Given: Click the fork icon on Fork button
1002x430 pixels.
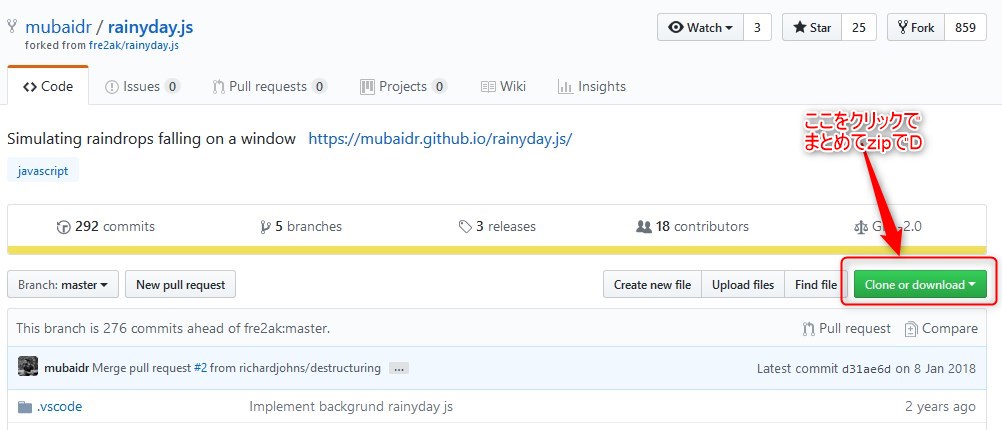Looking at the screenshot, I should [x=903, y=27].
